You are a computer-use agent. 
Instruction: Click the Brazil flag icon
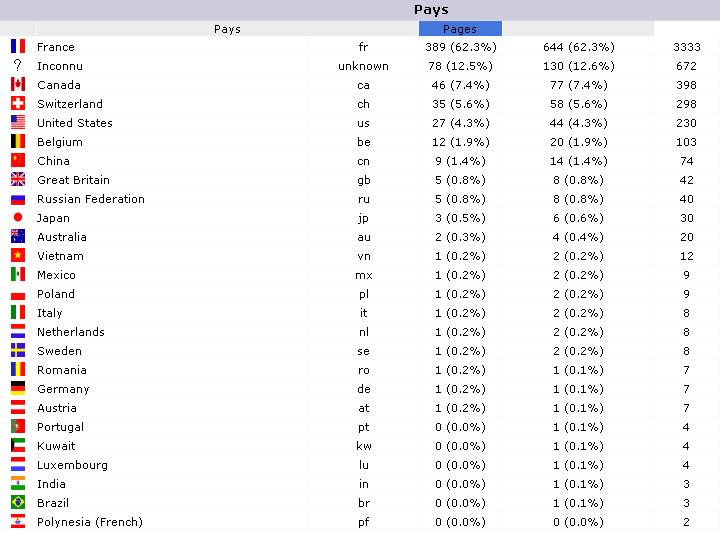[18, 502]
